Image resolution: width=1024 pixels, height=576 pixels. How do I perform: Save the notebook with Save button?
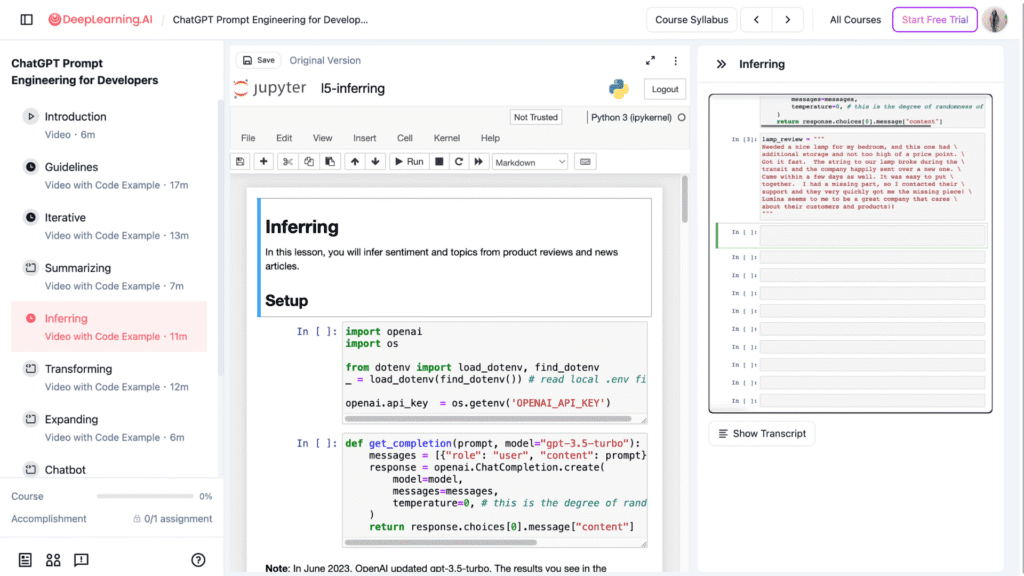259,60
